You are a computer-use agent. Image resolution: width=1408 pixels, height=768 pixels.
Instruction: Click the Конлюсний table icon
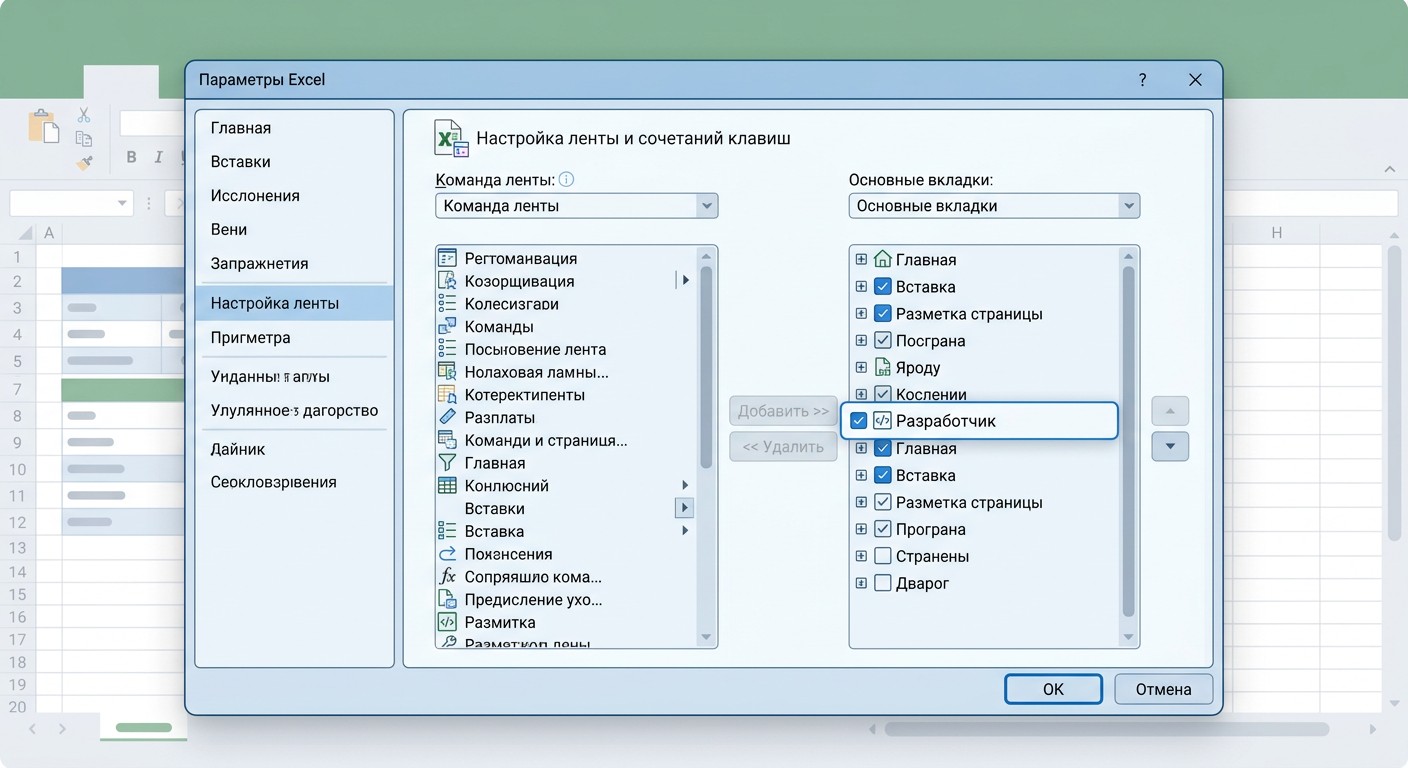(447, 485)
